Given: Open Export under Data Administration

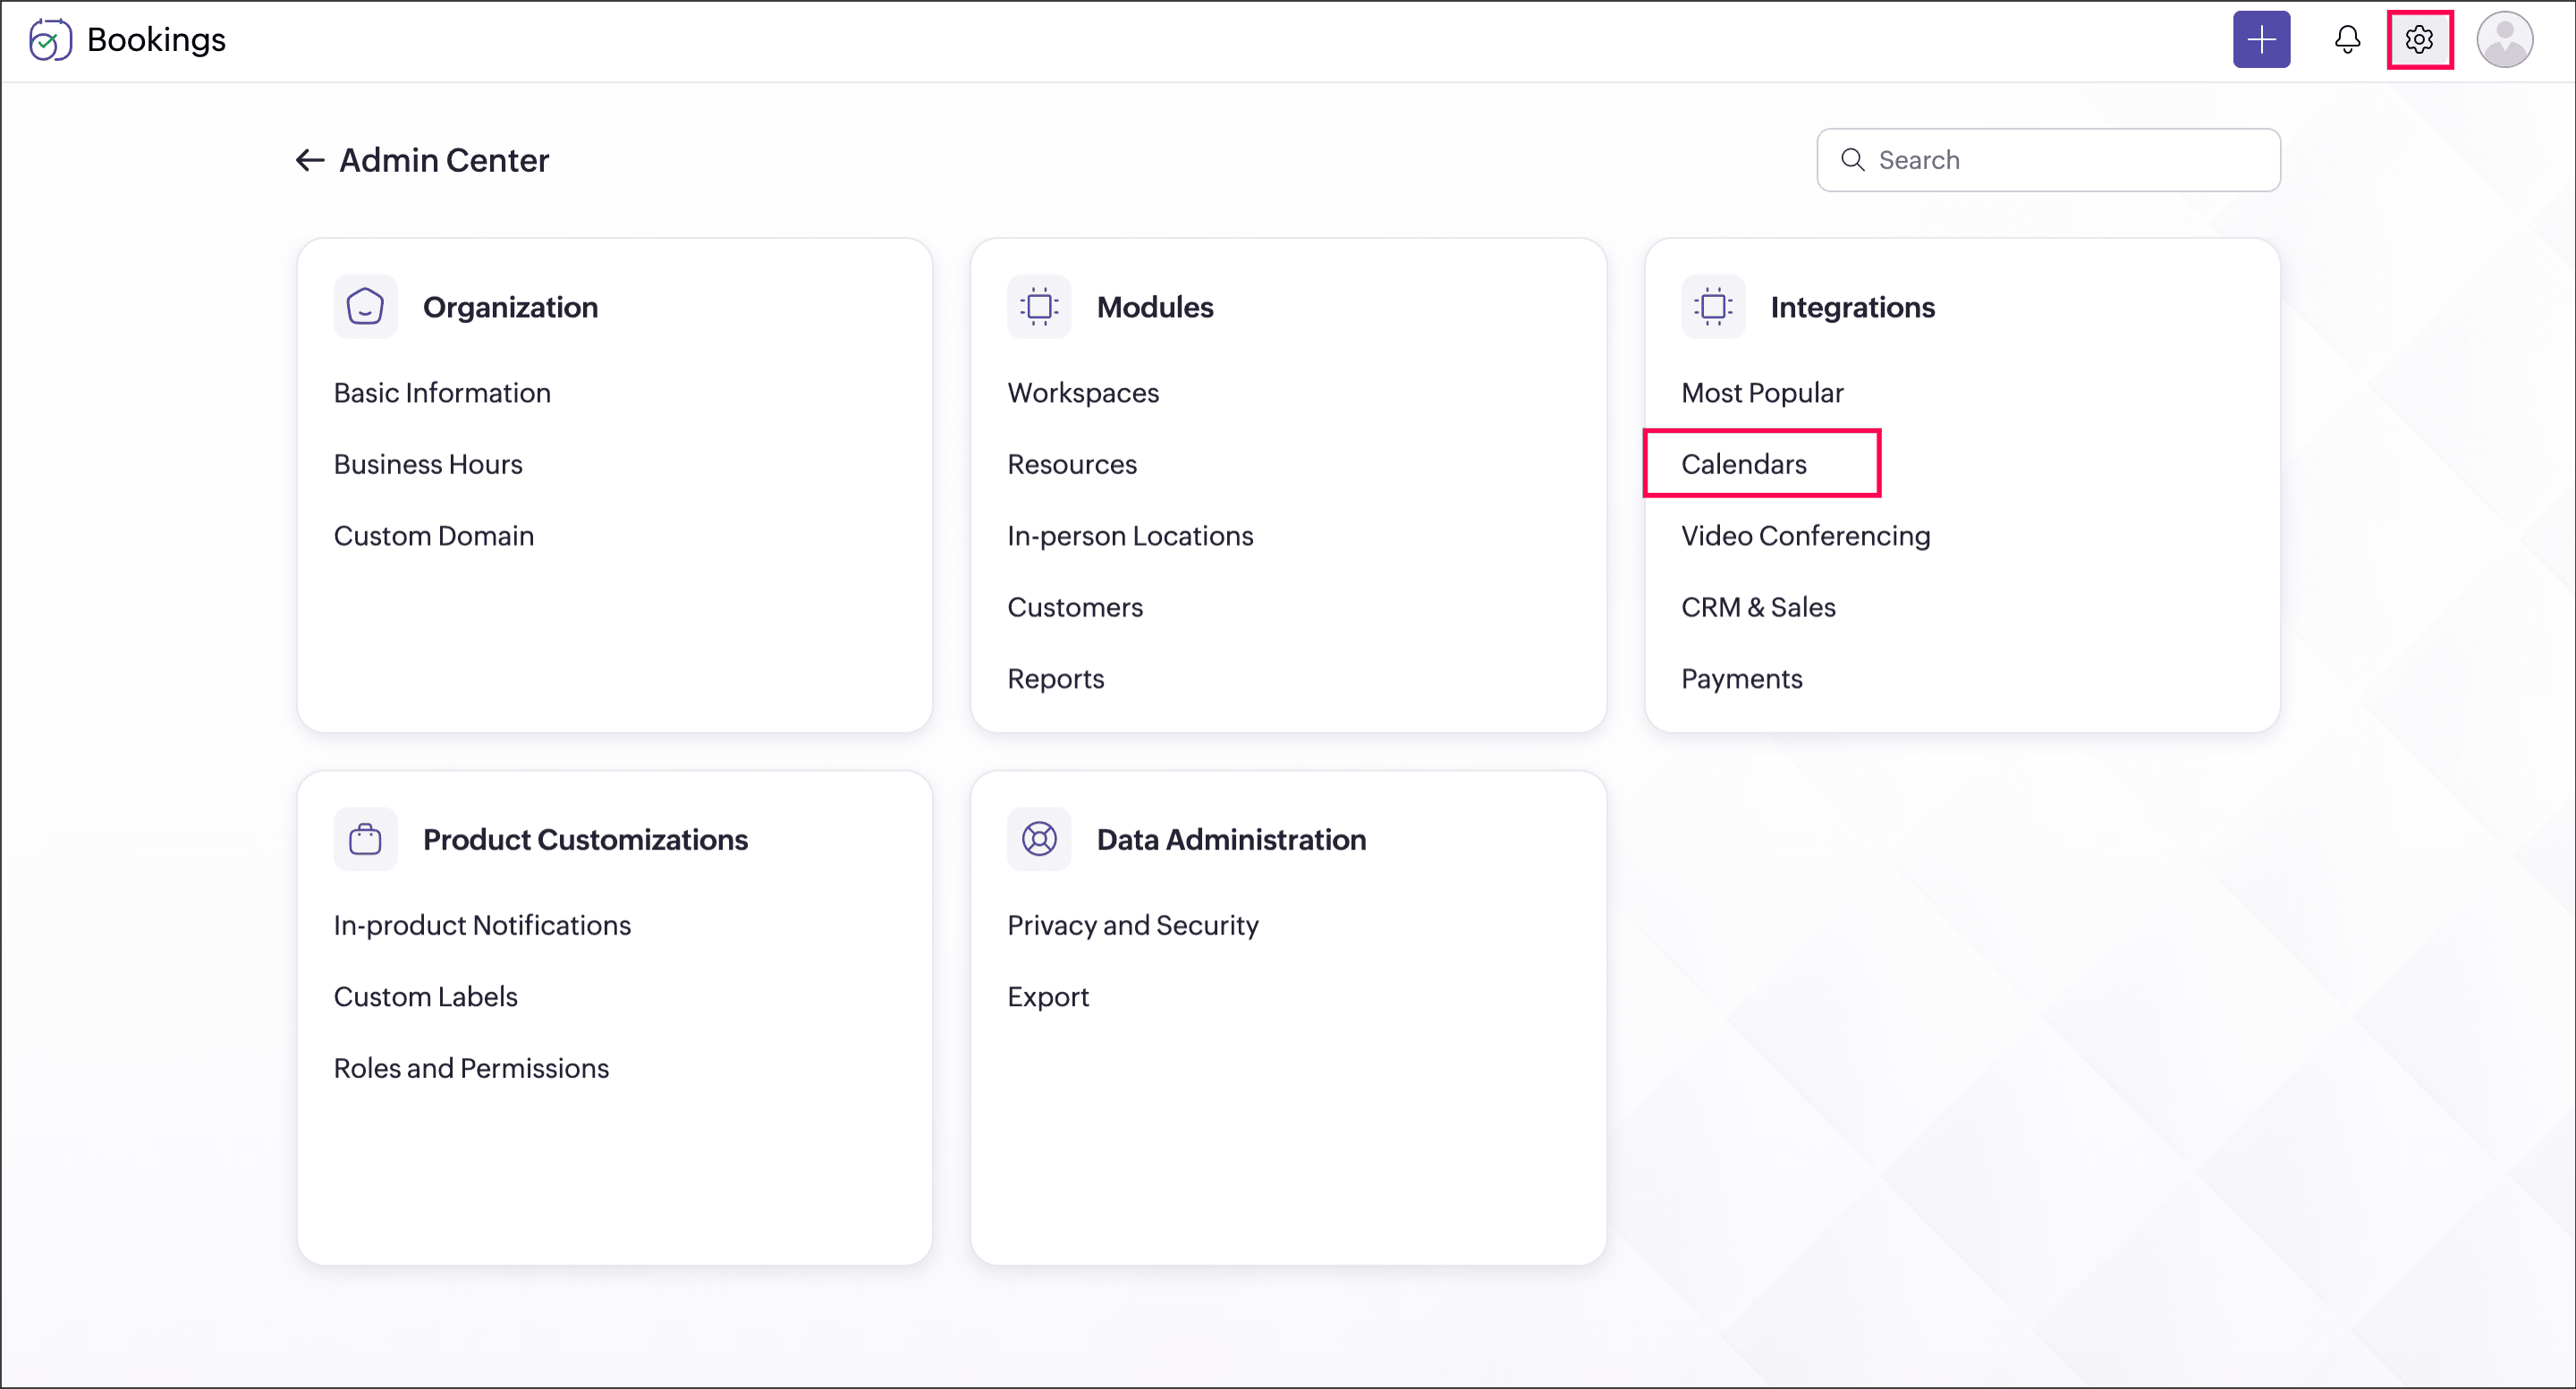Looking at the screenshot, I should (1048, 997).
